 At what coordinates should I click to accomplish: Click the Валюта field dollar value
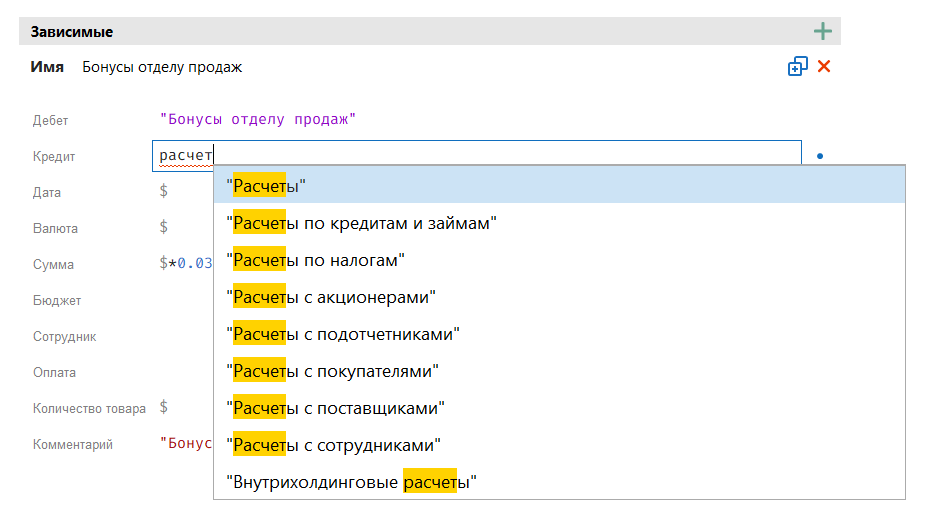(164, 228)
